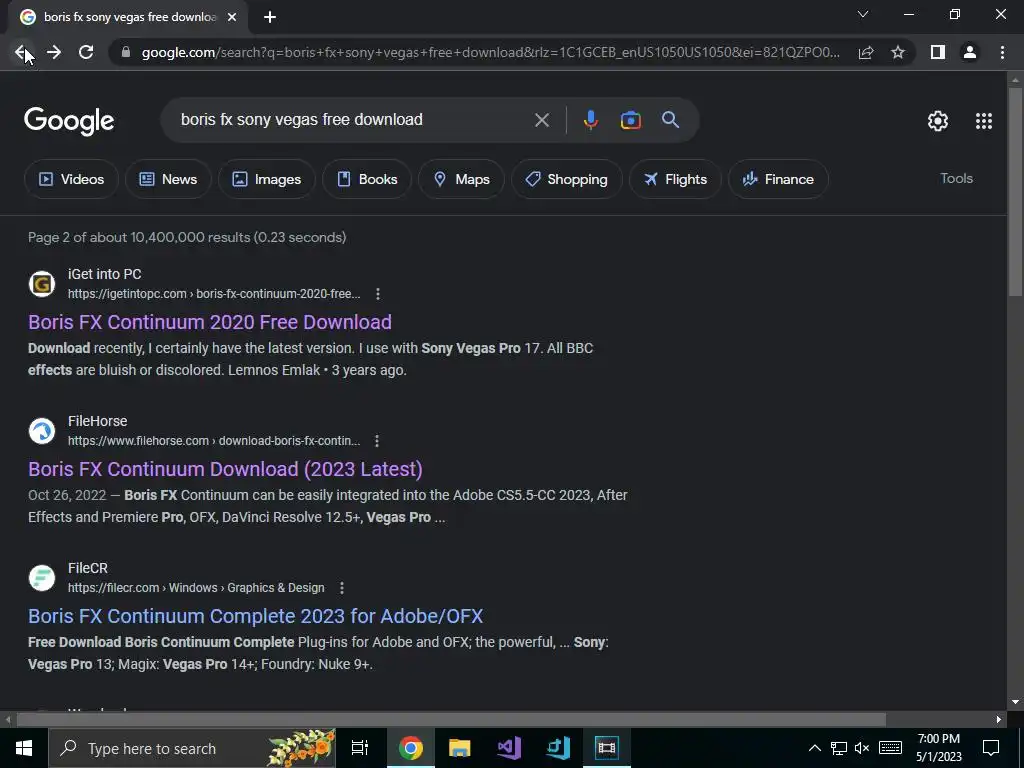Click the horizontal page scrollbar

point(451,720)
